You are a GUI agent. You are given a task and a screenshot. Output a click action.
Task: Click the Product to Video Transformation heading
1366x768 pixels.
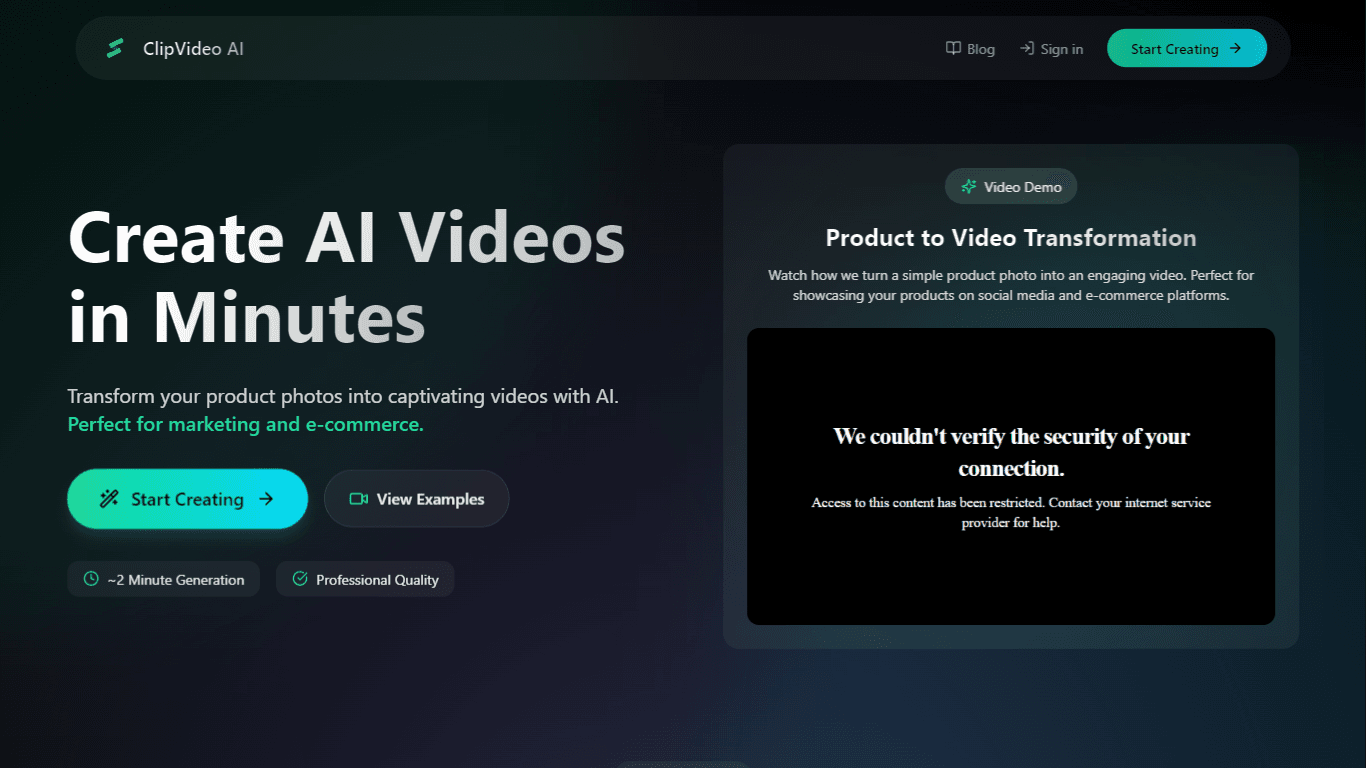point(1011,238)
